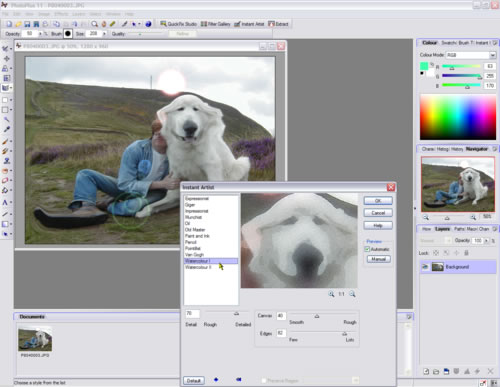Switch to the Paths tab

pyautogui.click(x=459, y=229)
